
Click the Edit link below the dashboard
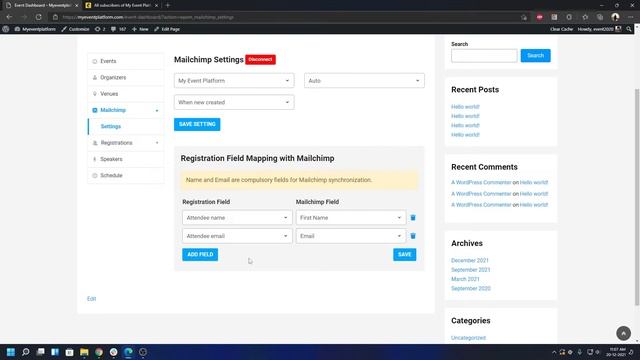click(91, 299)
